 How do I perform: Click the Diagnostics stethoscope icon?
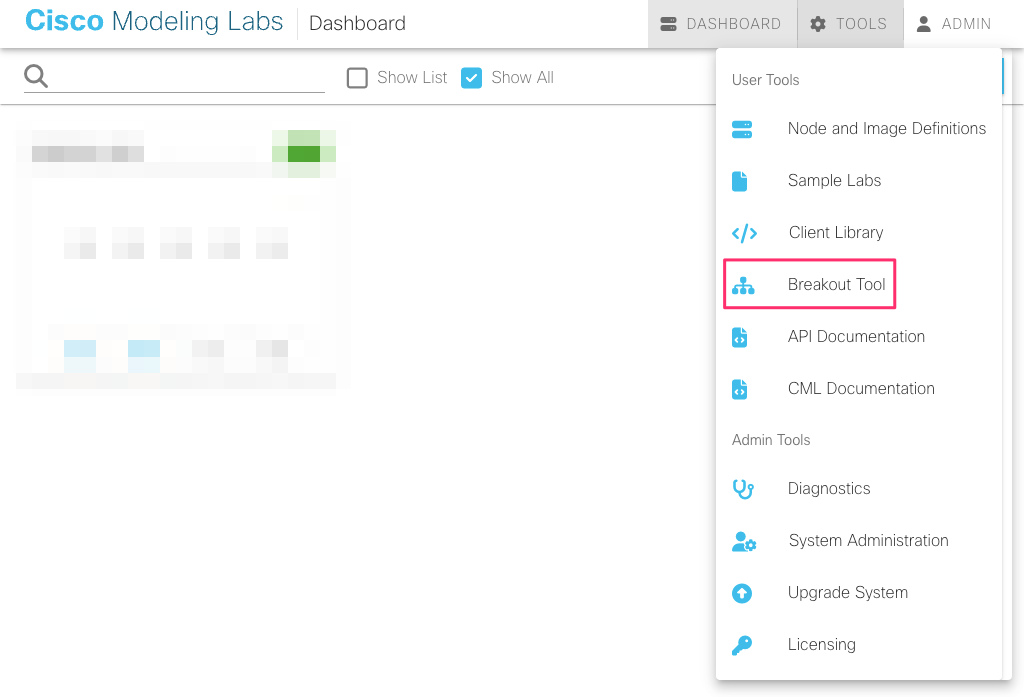[x=743, y=489]
